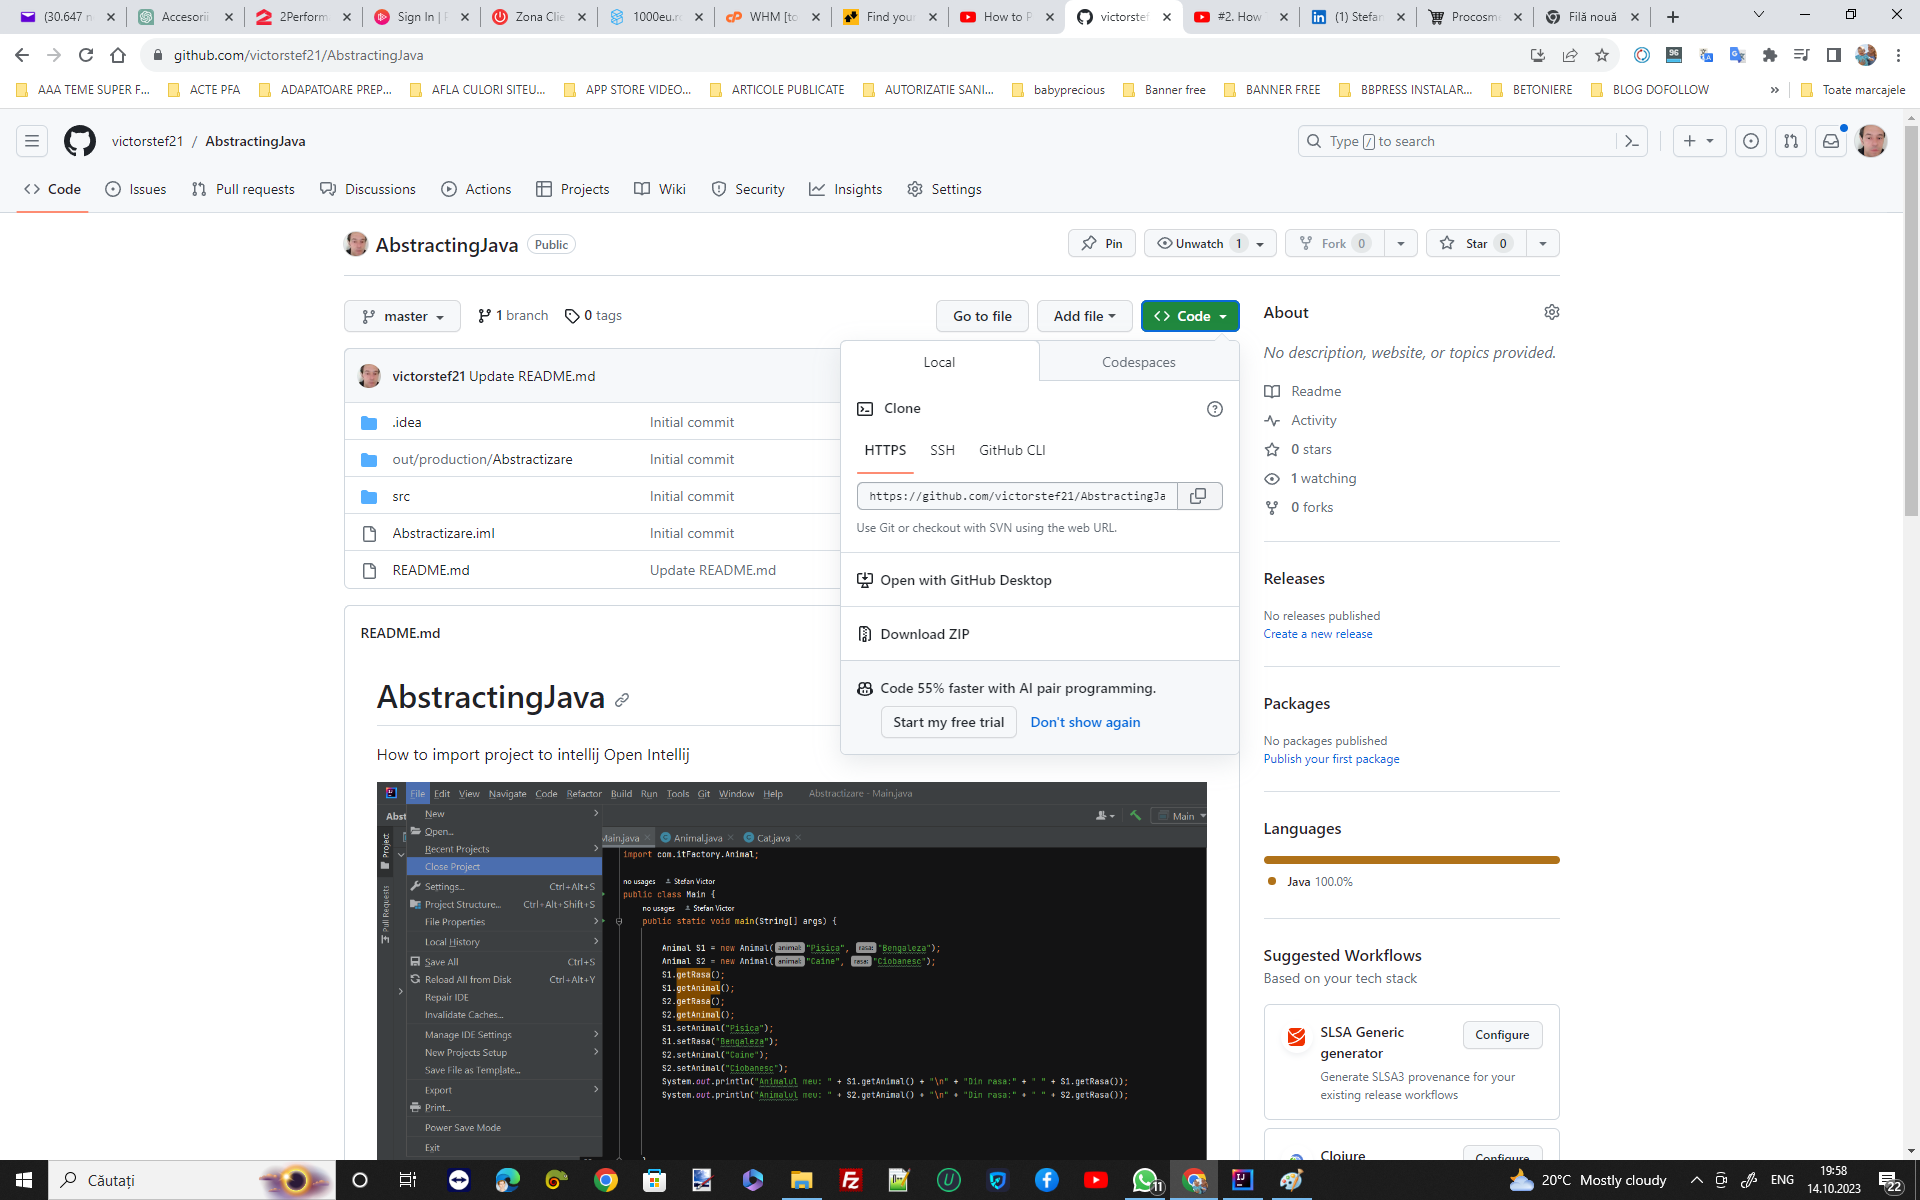This screenshot has height=1200, width=1920.
Task: Open the GitHub issues tracker icon
Action: point(1750,141)
